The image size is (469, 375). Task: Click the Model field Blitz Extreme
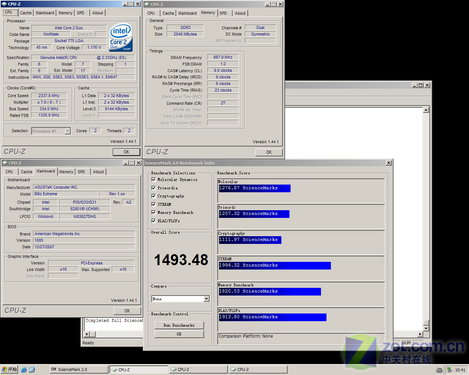point(65,194)
